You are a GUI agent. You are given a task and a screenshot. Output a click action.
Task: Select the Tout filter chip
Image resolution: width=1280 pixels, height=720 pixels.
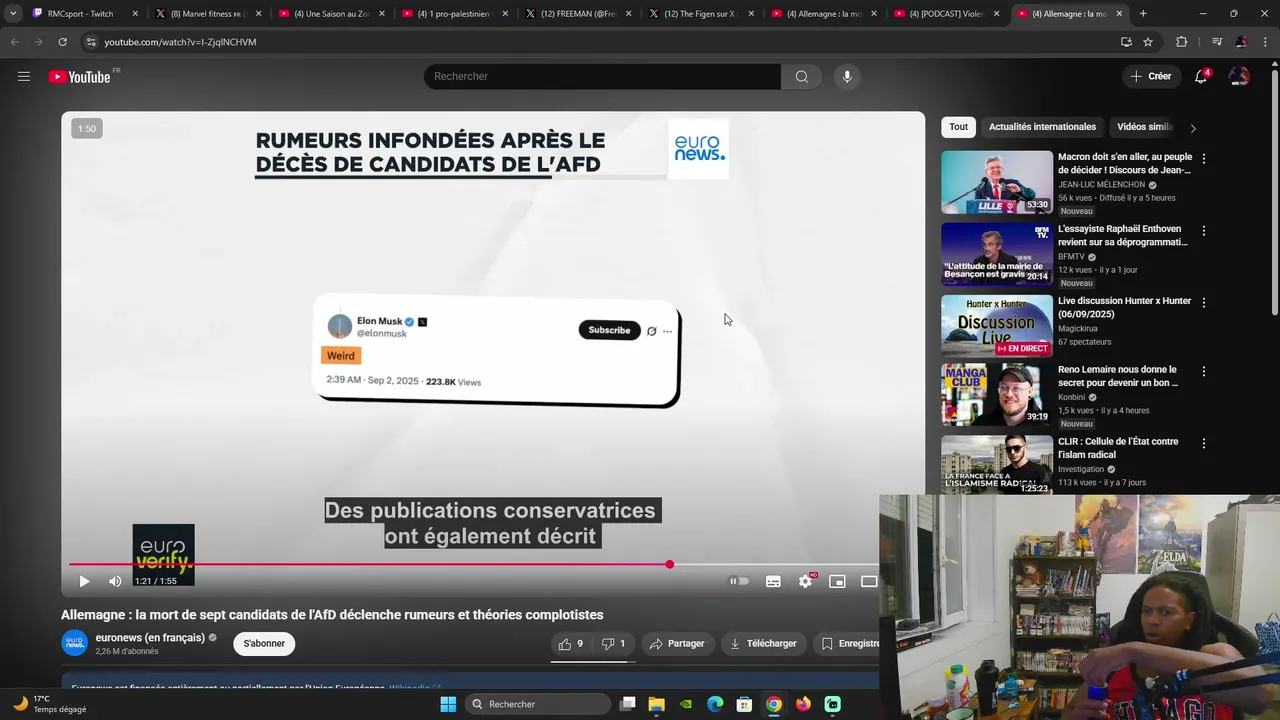pyautogui.click(x=958, y=127)
